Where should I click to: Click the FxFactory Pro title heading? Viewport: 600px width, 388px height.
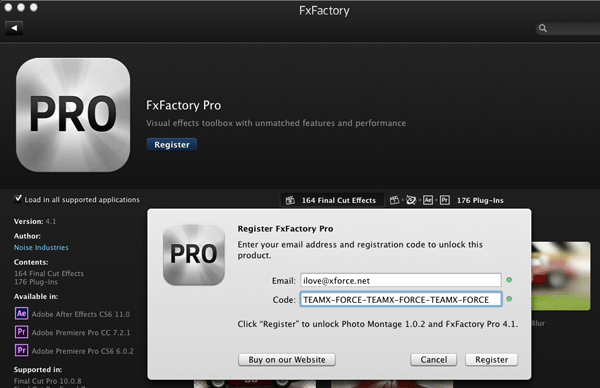(x=184, y=105)
